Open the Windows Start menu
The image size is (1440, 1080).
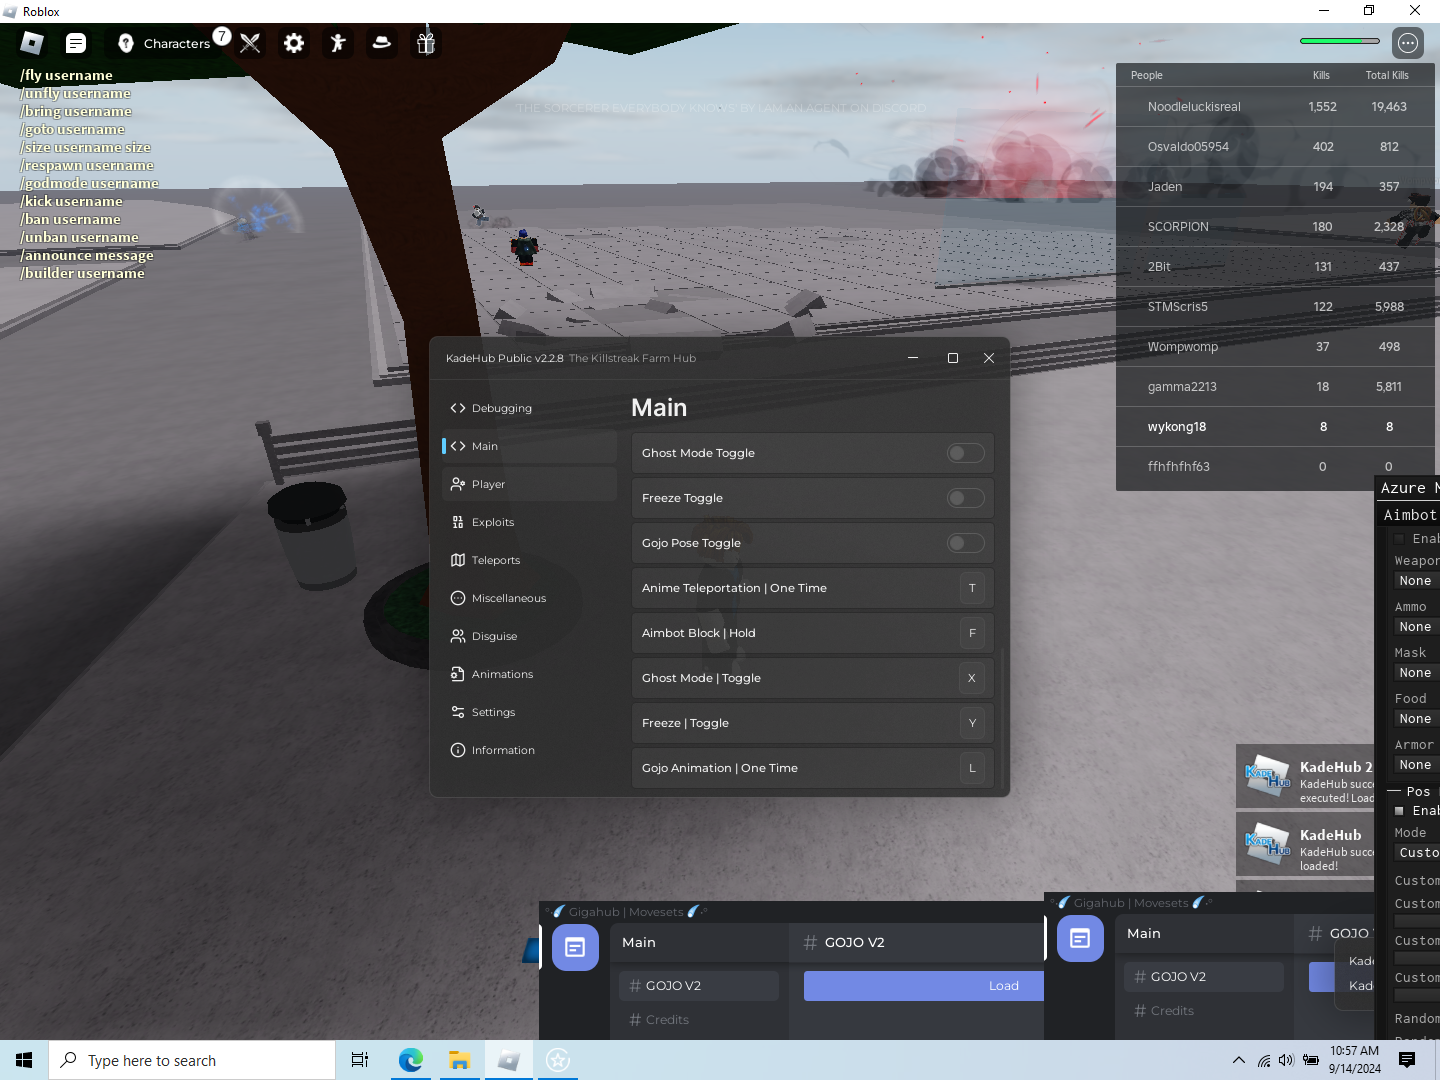(24, 1060)
